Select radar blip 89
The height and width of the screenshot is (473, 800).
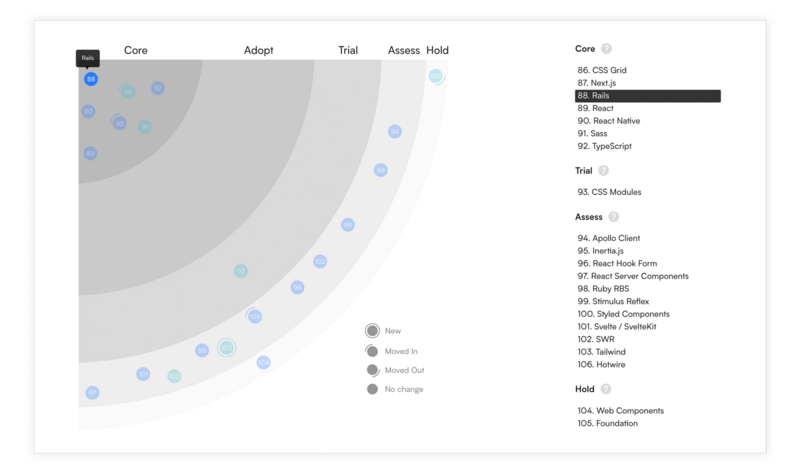(90, 153)
